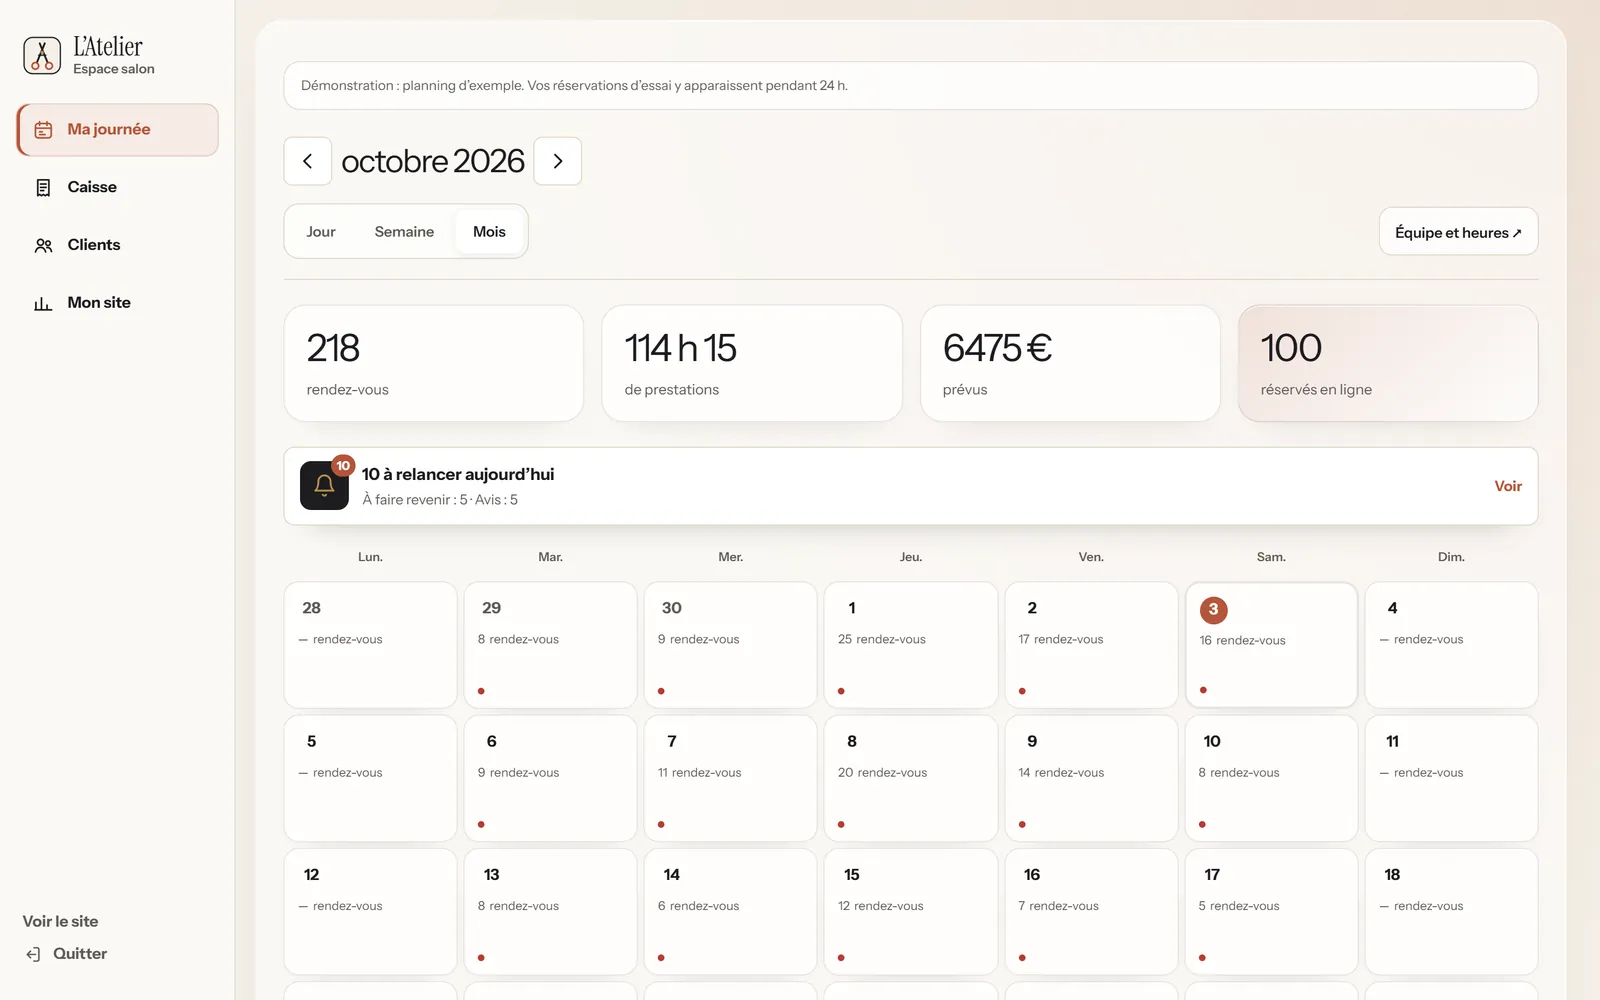The width and height of the screenshot is (1600, 1000).
Task: Select day 2 with 17 rendez-vous
Action: [x=1091, y=645]
